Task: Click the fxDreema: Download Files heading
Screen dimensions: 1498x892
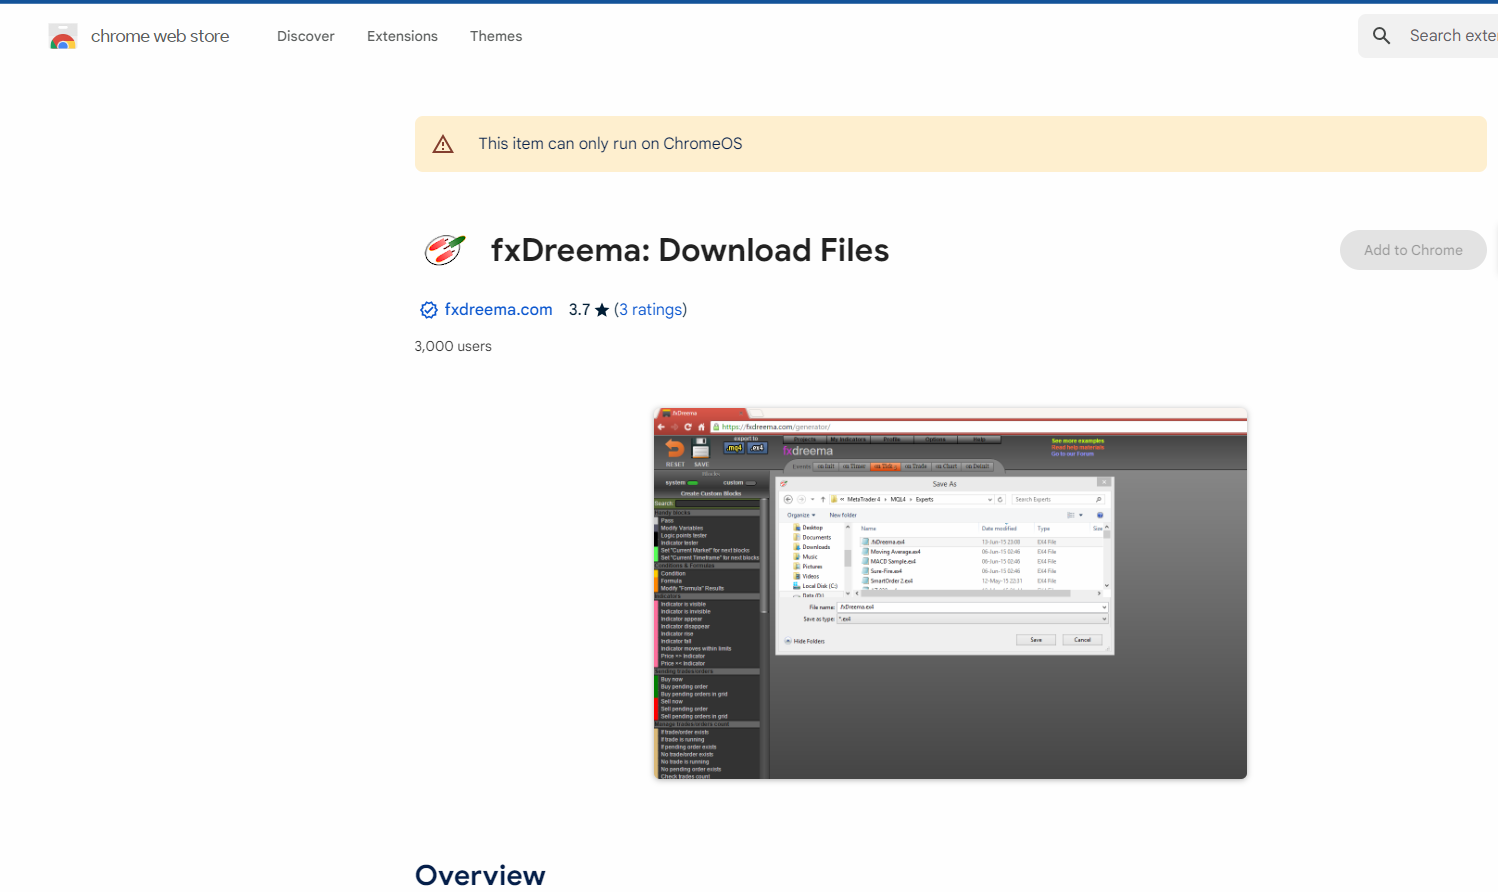Action: pyautogui.click(x=690, y=250)
